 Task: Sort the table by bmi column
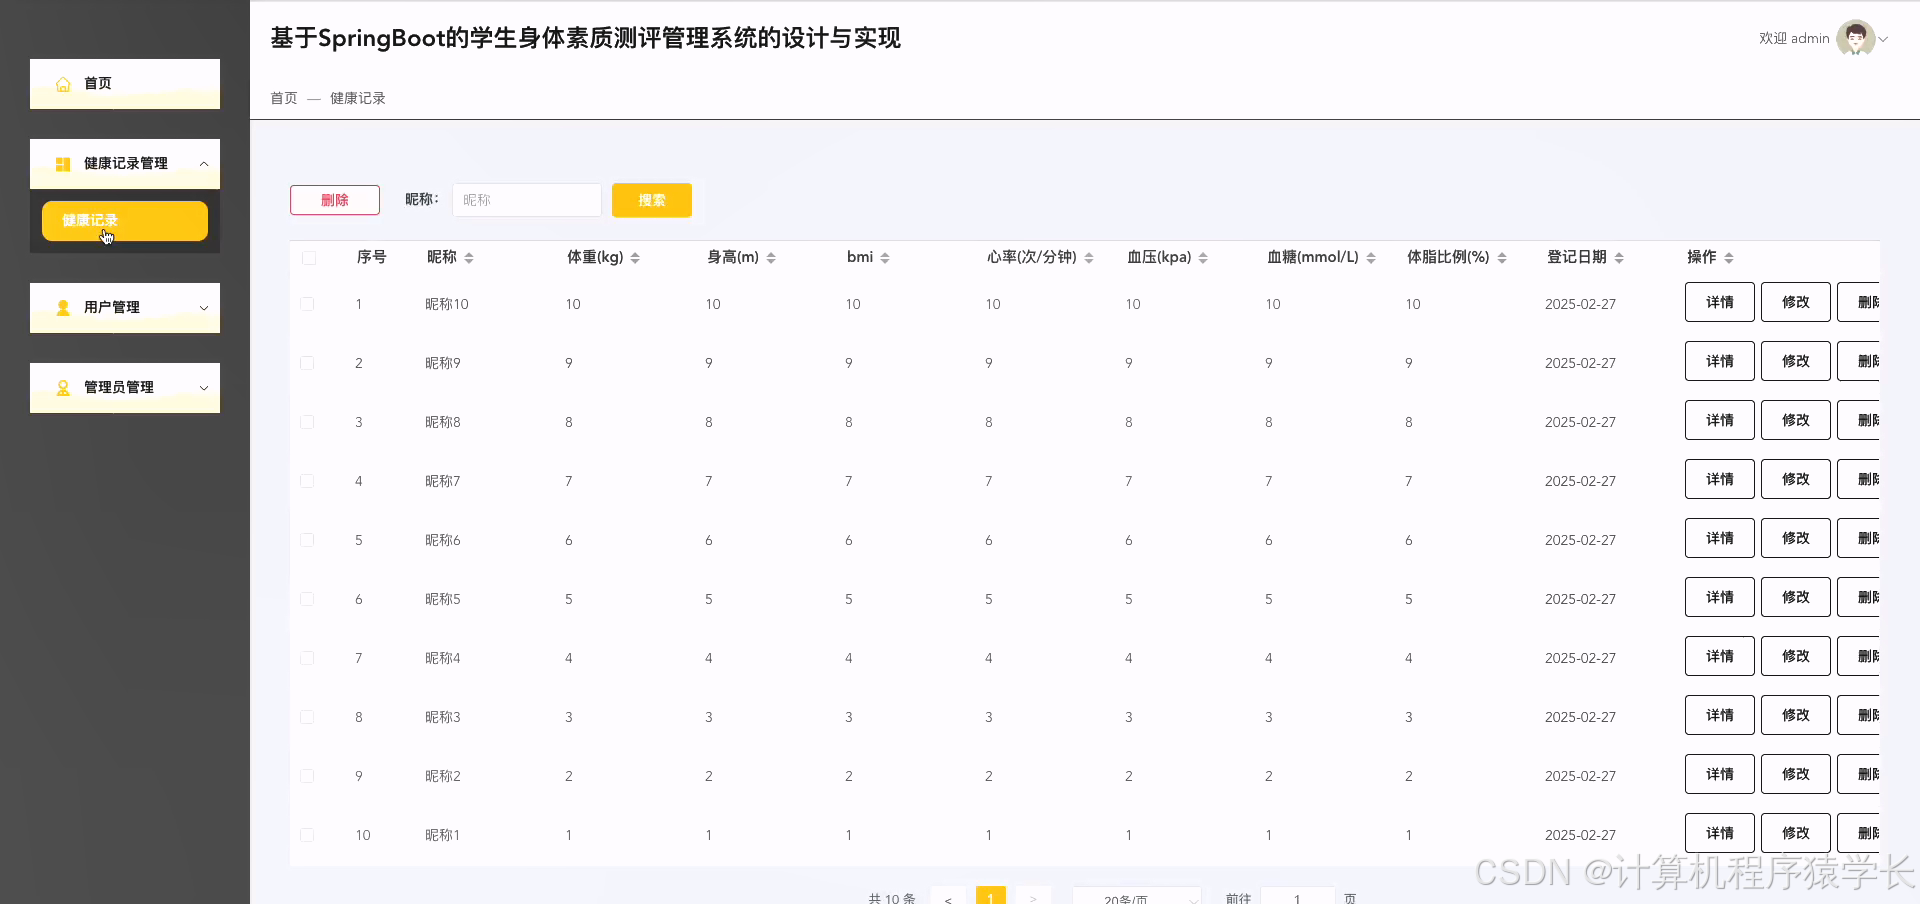tap(884, 257)
